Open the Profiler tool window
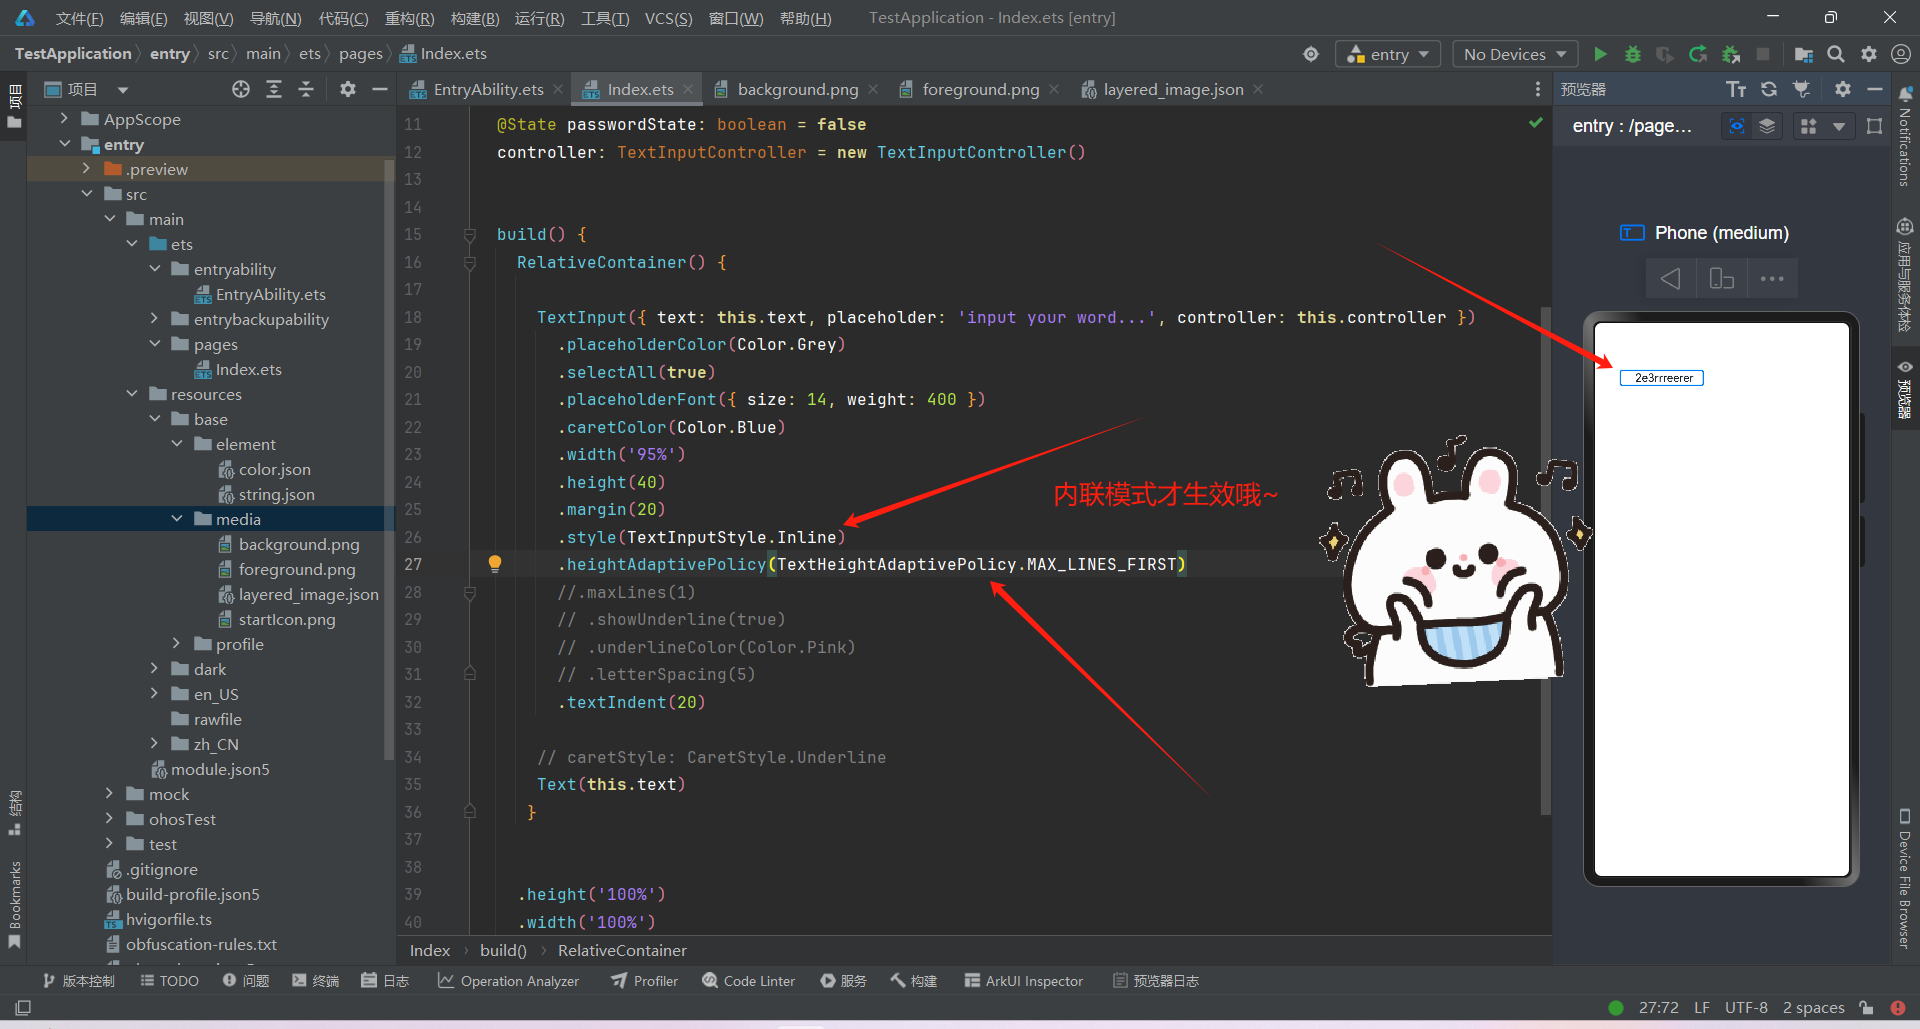Image resolution: width=1920 pixels, height=1029 pixels. (644, 981)
